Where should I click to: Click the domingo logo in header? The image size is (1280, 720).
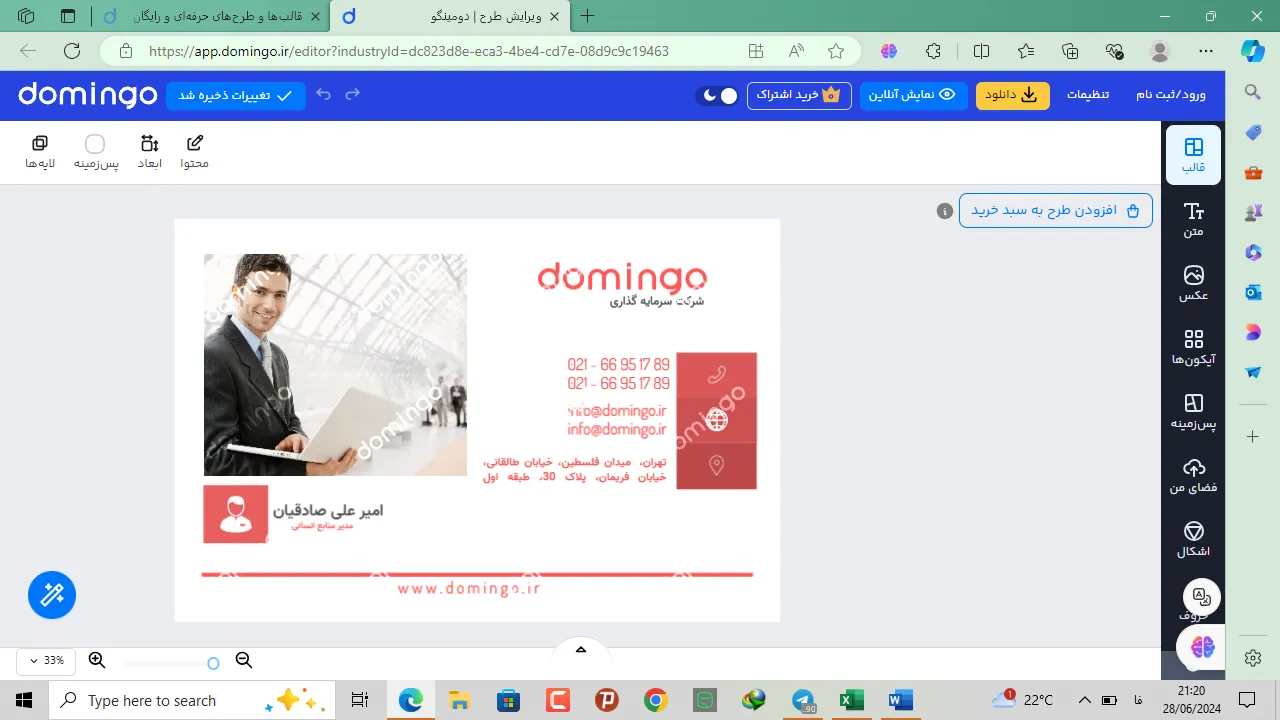[x=88, y=95]
